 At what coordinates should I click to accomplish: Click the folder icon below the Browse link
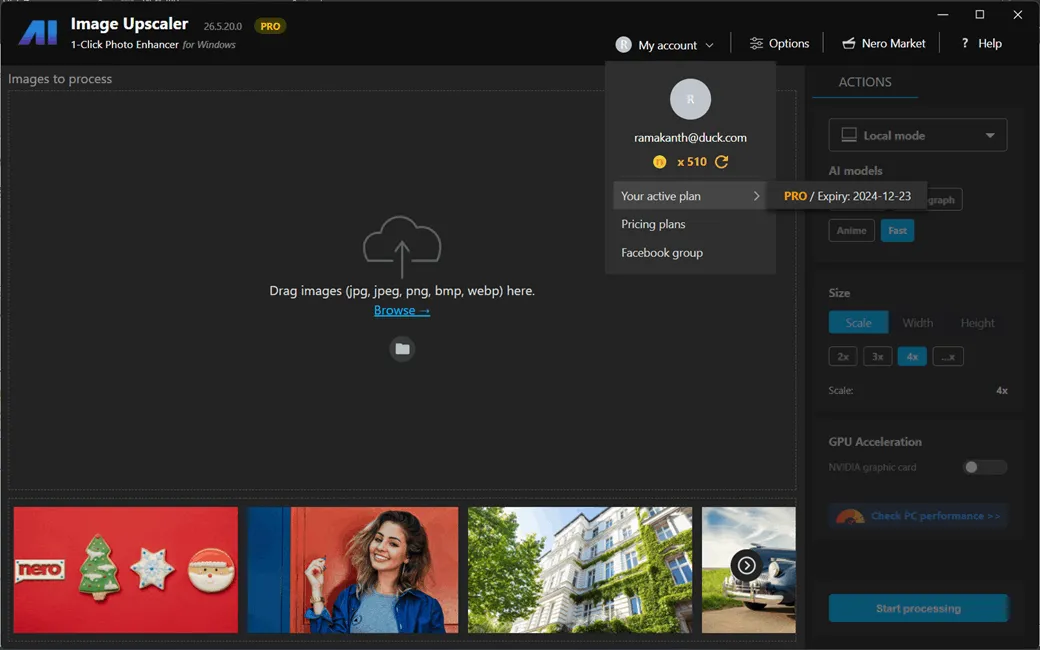402,349
